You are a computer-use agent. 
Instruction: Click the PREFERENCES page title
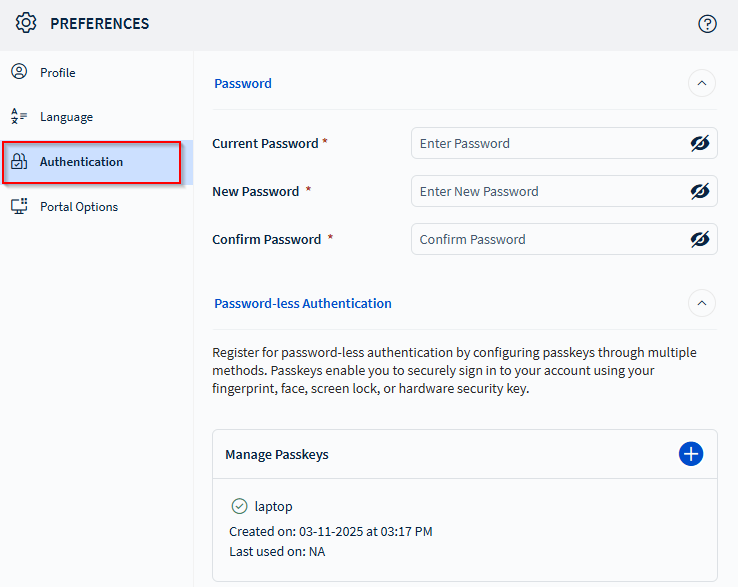(100, 24)
